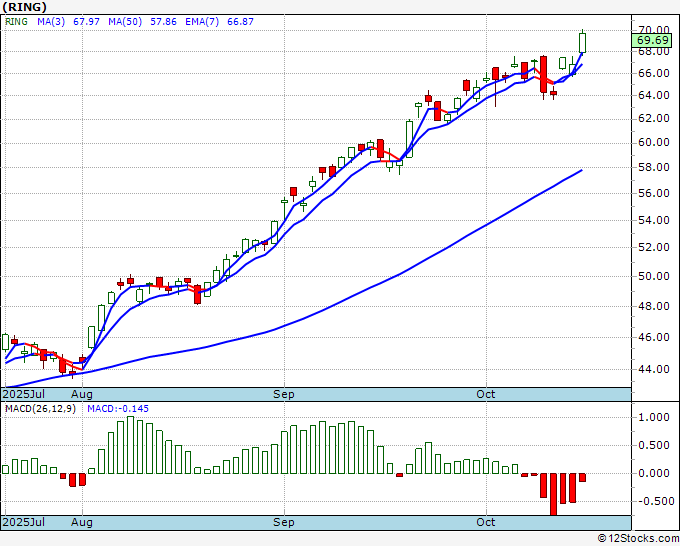Click the 54.00 price axis label

point(654,220)
